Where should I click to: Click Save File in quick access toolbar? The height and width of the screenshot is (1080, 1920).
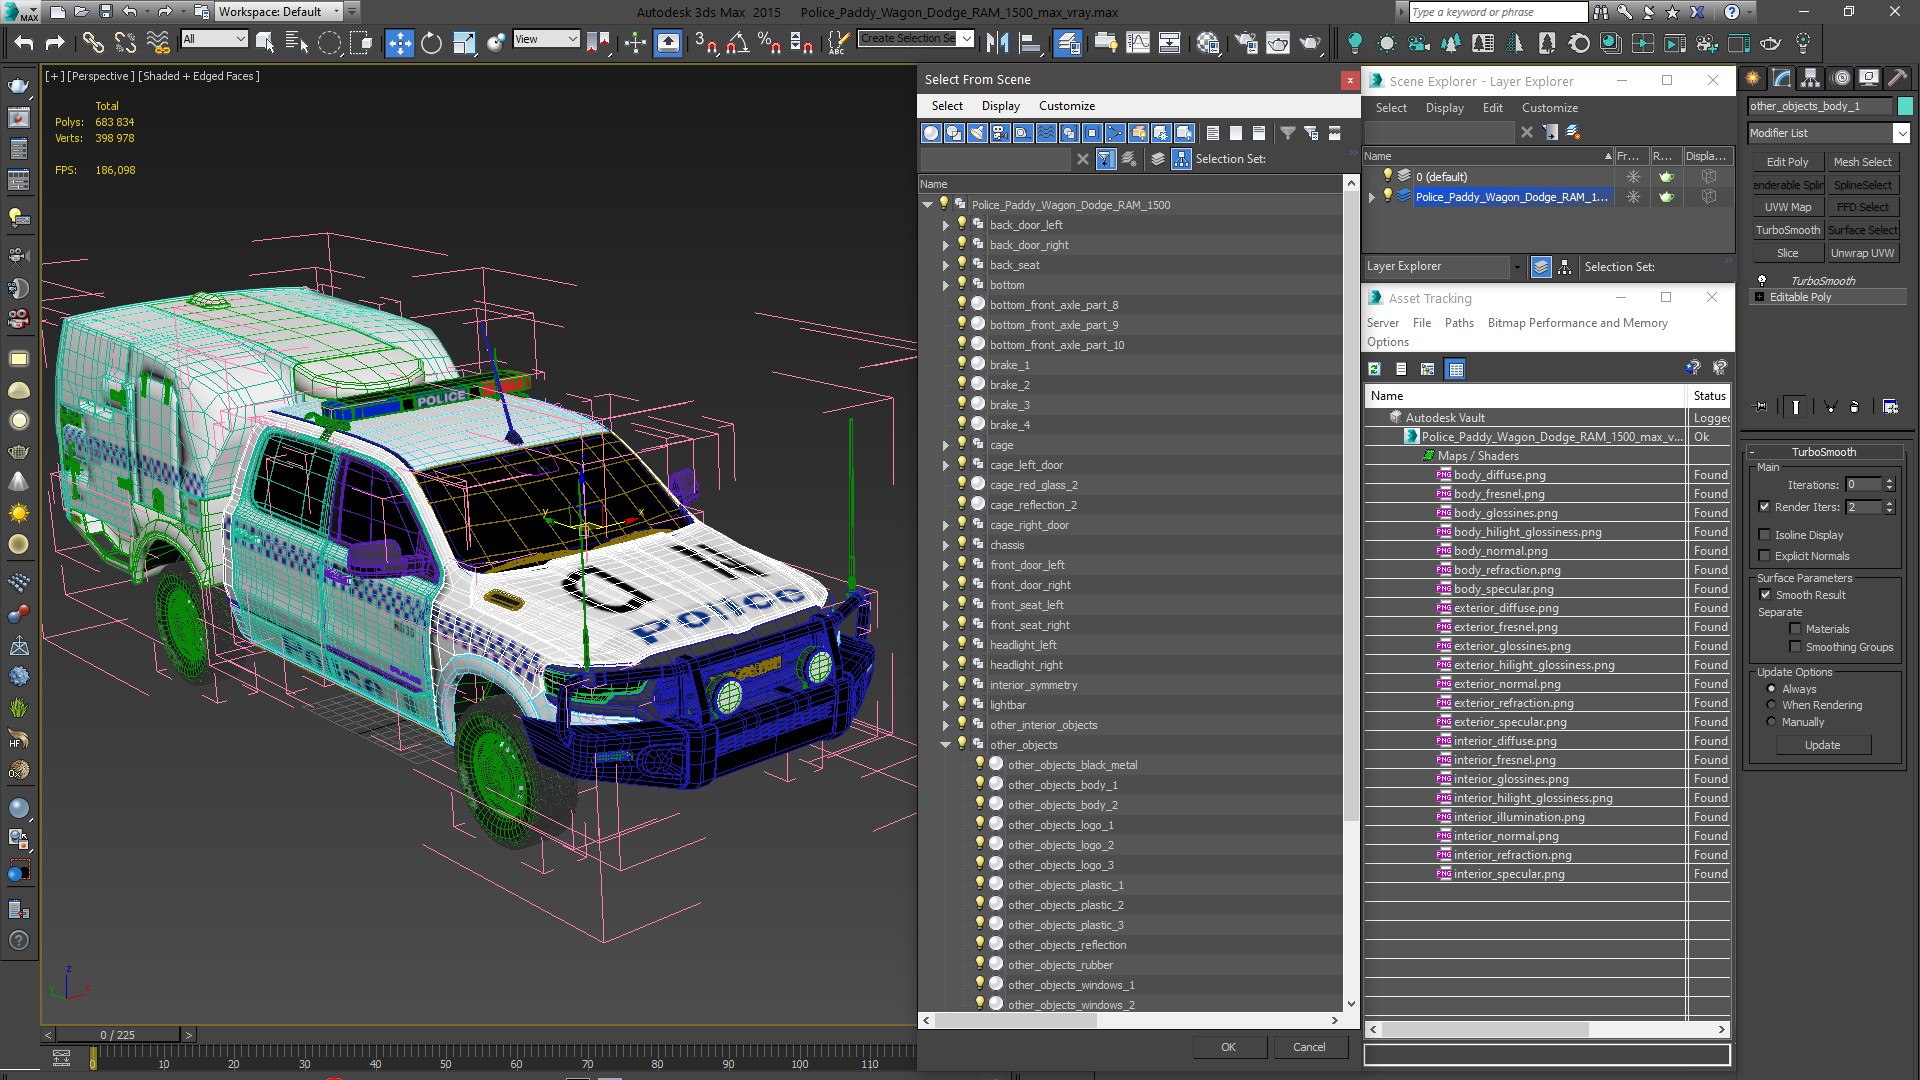[105, 12]
